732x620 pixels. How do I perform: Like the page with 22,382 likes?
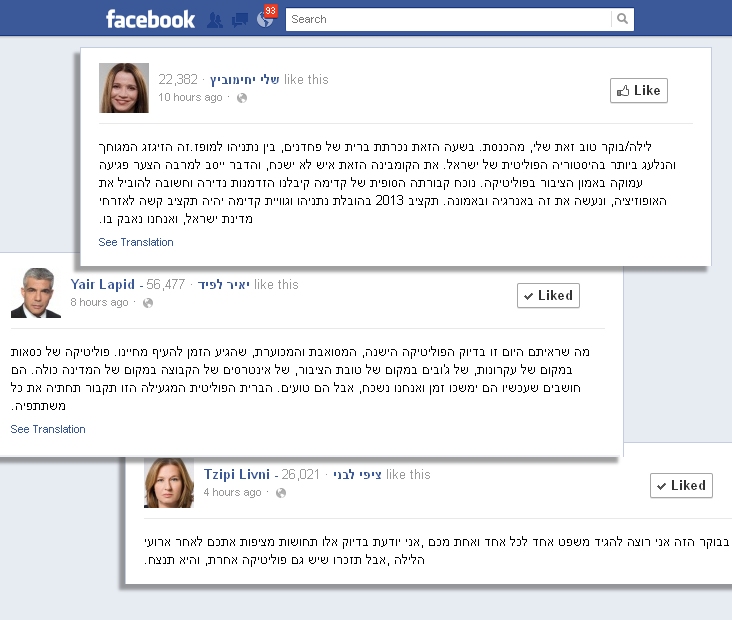[639, 91]
